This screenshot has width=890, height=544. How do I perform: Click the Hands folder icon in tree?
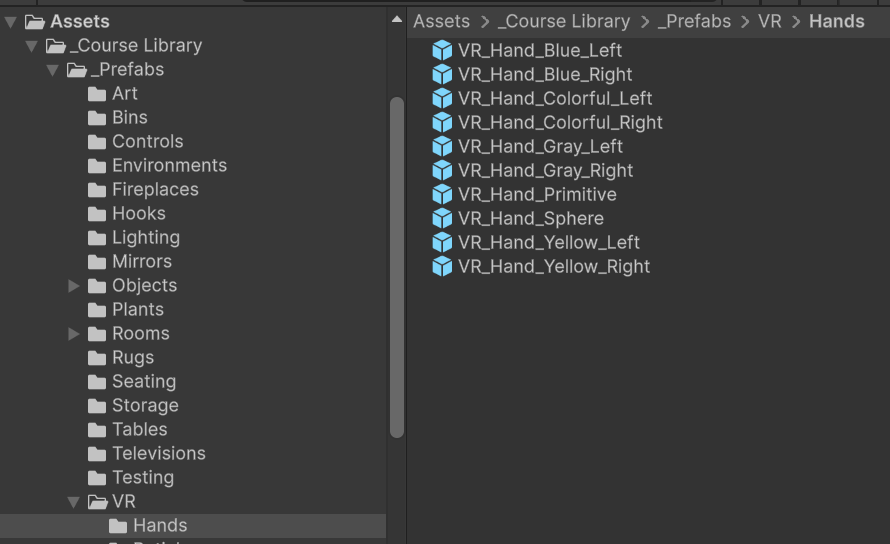click(x=118, y=526)
